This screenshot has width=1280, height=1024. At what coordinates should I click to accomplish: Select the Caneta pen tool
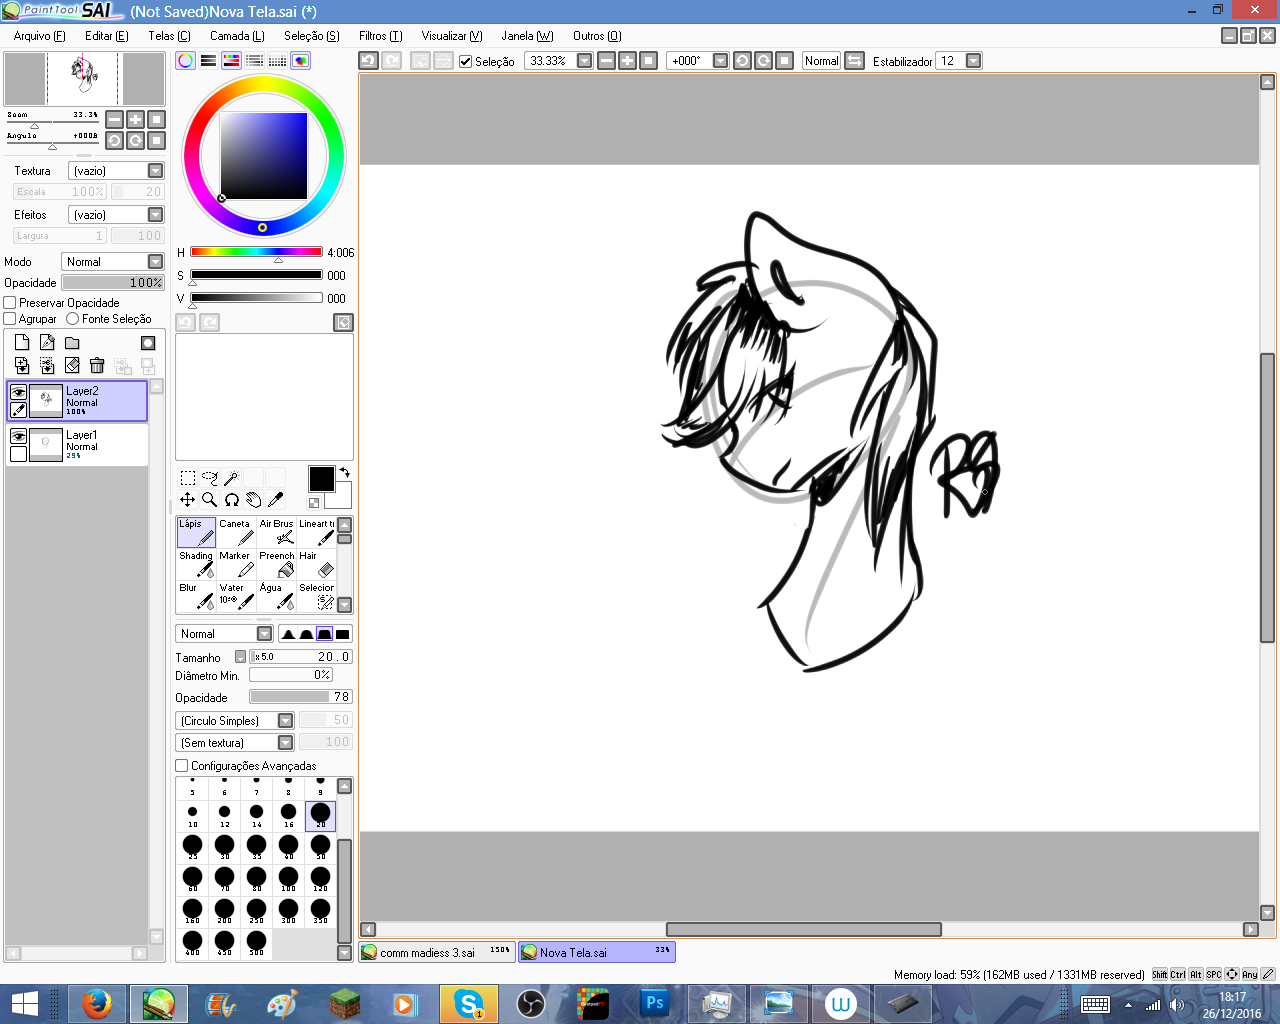pyautogui.click(x=236, y=532)
